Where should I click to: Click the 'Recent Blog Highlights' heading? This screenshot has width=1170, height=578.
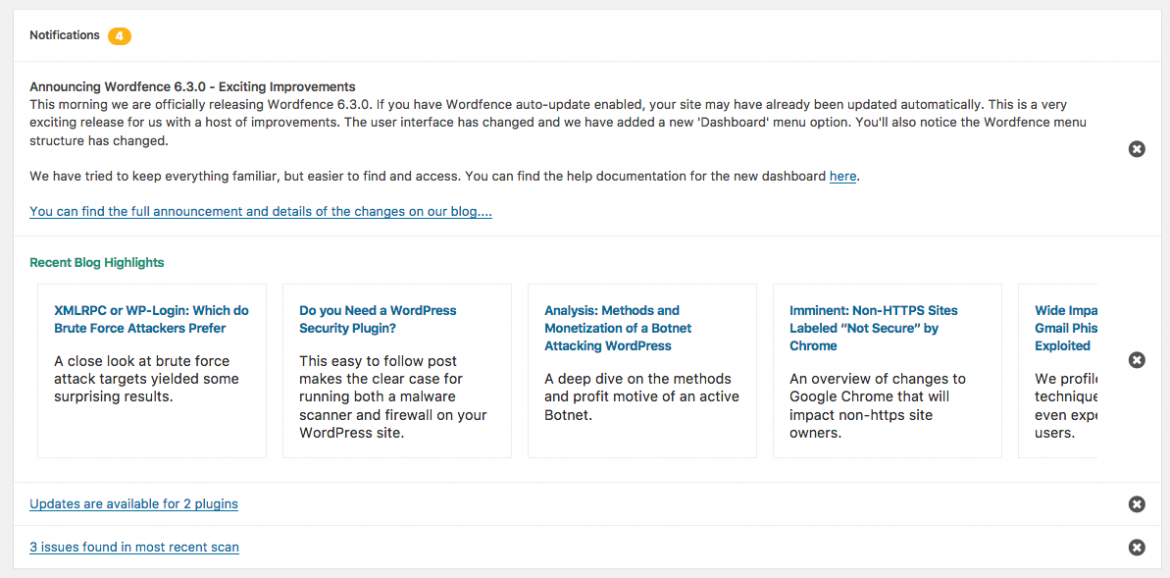[97, 263]
